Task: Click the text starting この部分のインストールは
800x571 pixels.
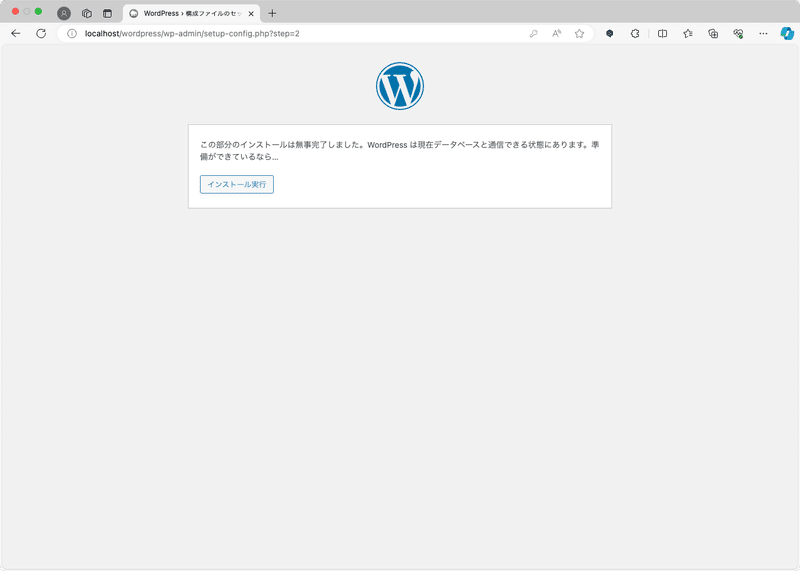Action: pyautogui.click(x=399, y=151)
